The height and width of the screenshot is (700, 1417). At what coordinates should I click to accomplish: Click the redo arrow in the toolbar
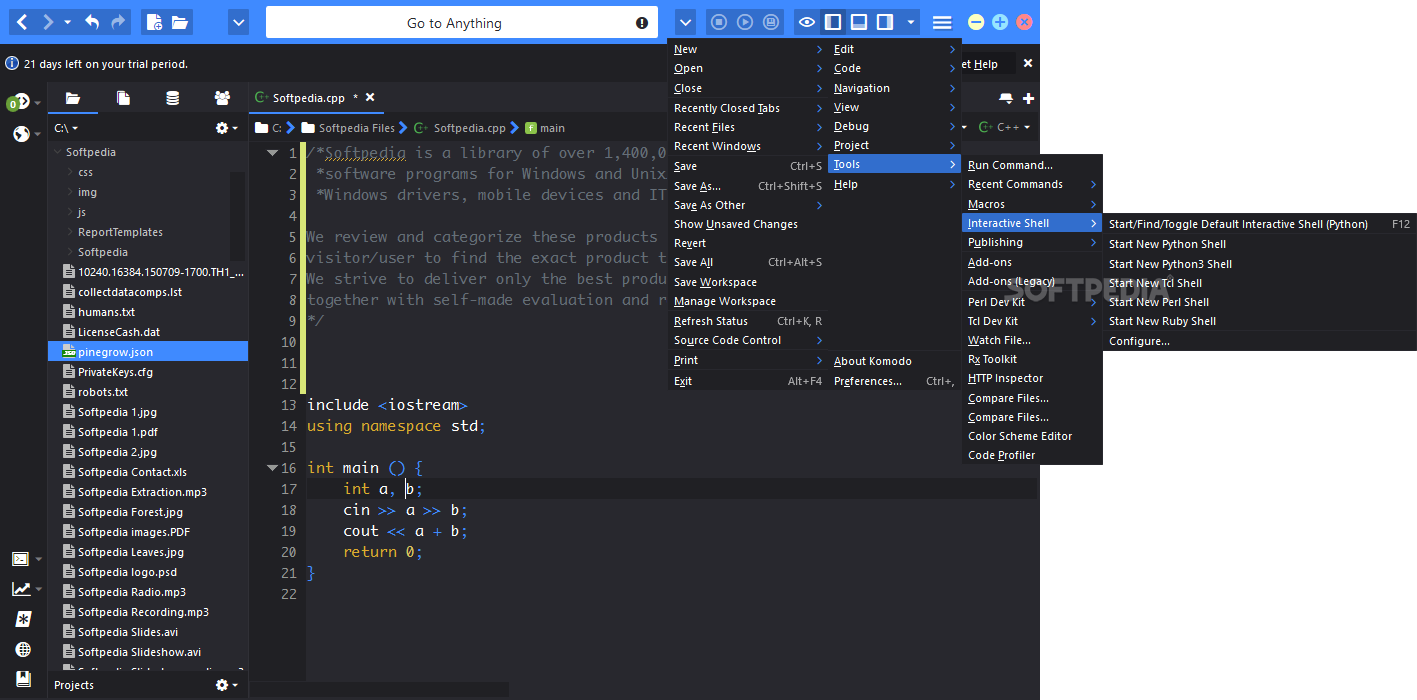point(119,22)
